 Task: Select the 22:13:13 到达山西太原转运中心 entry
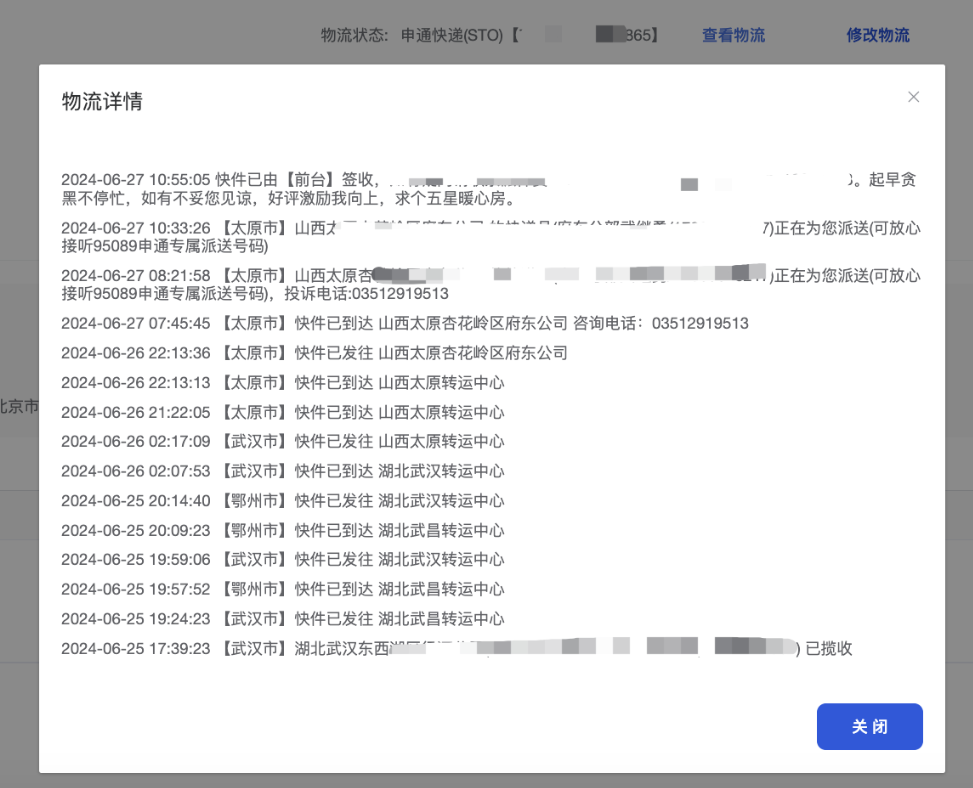point(282,383)
